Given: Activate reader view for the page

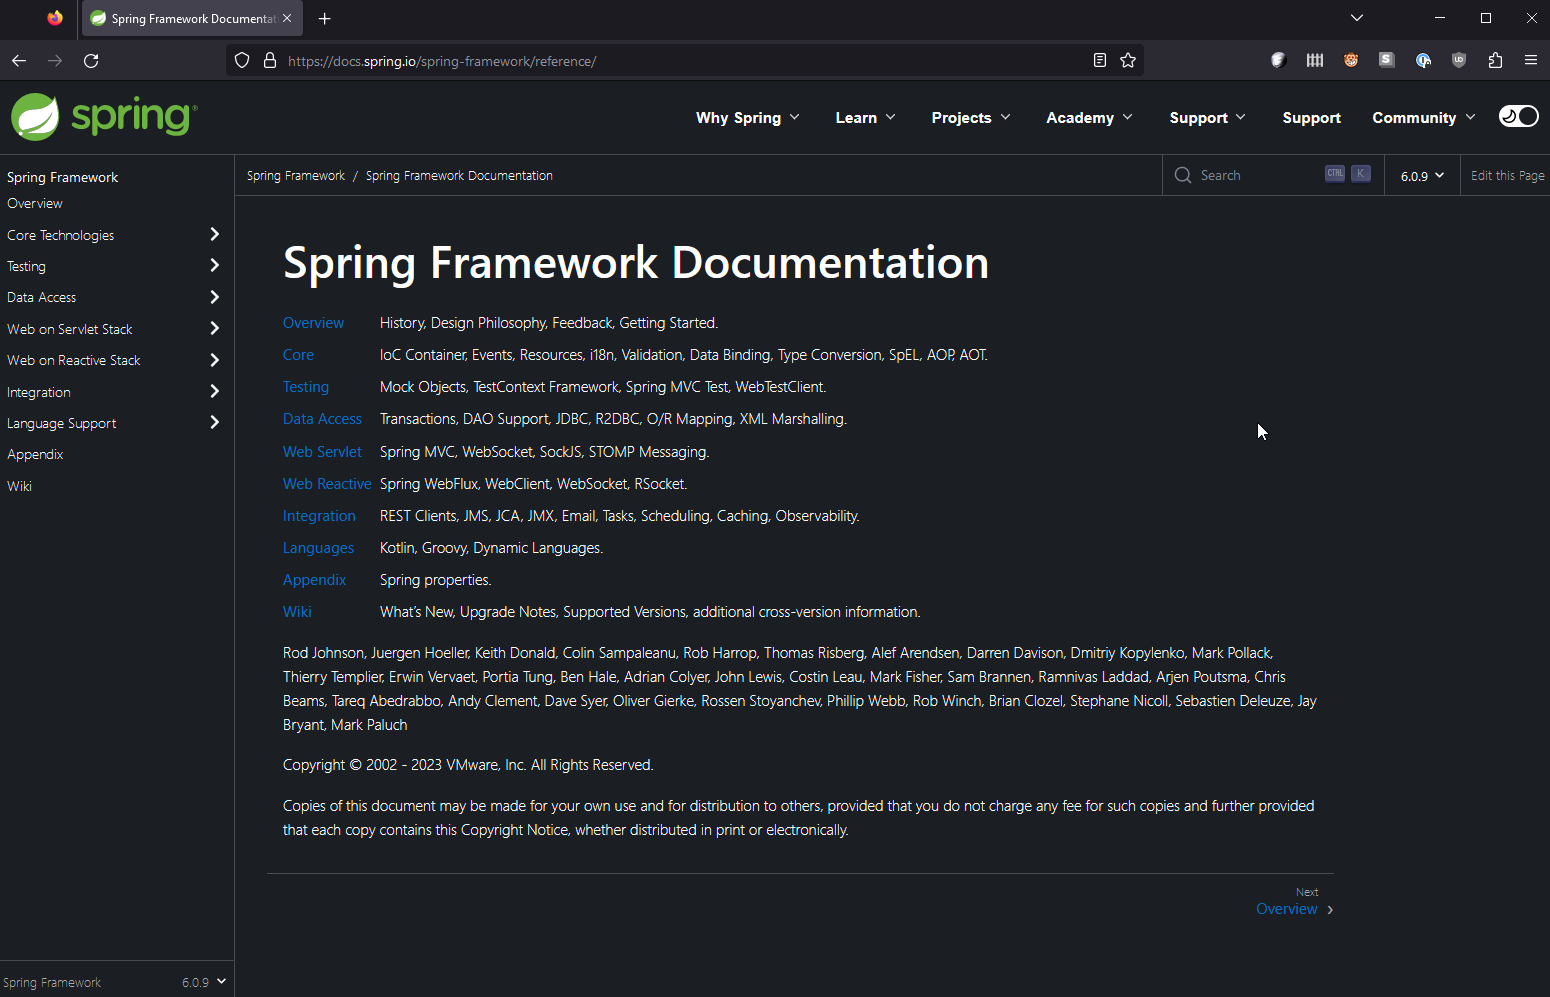Looking at the screenshot, I should [x=1100, y=60].
